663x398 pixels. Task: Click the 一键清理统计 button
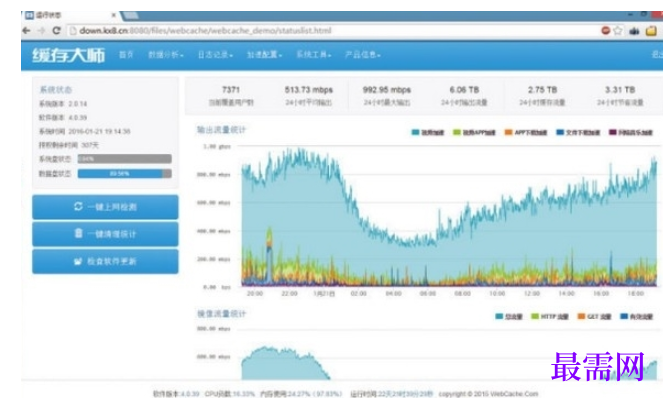[x=105, y=234]
